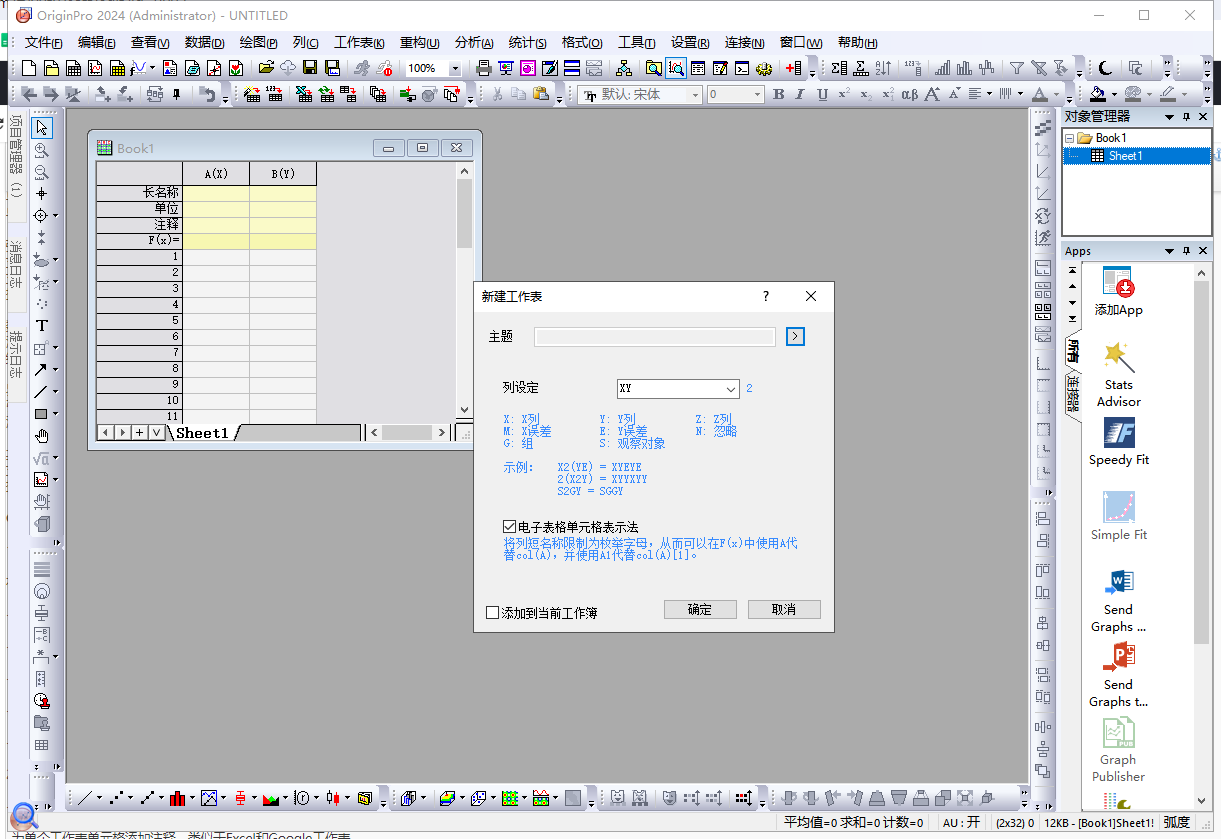Select the Zoom Out tool
The image size is (1221, 839).
42,172
